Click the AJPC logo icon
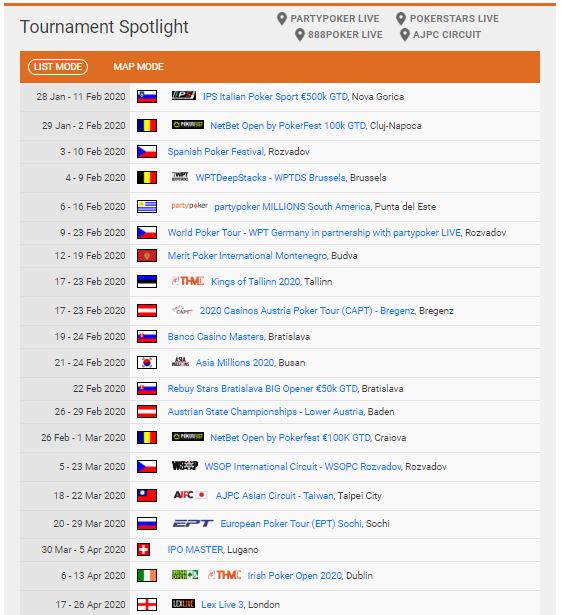Screen dimensions: 561x615 click(190, 495)
